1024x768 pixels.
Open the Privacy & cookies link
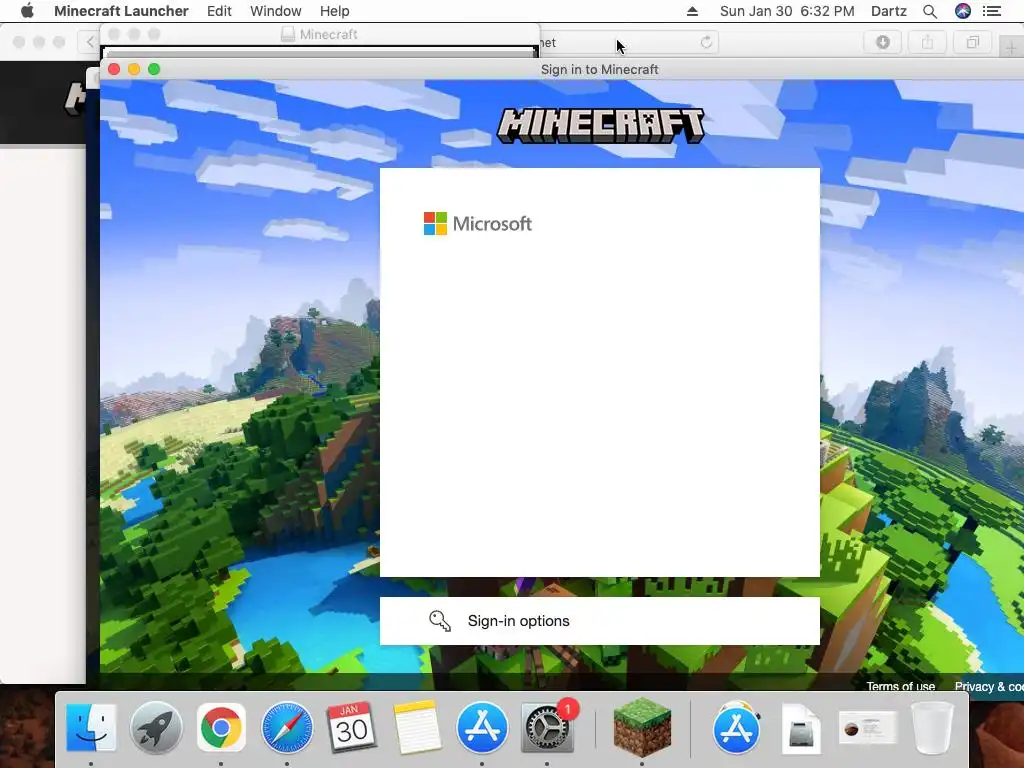point(989,686)
